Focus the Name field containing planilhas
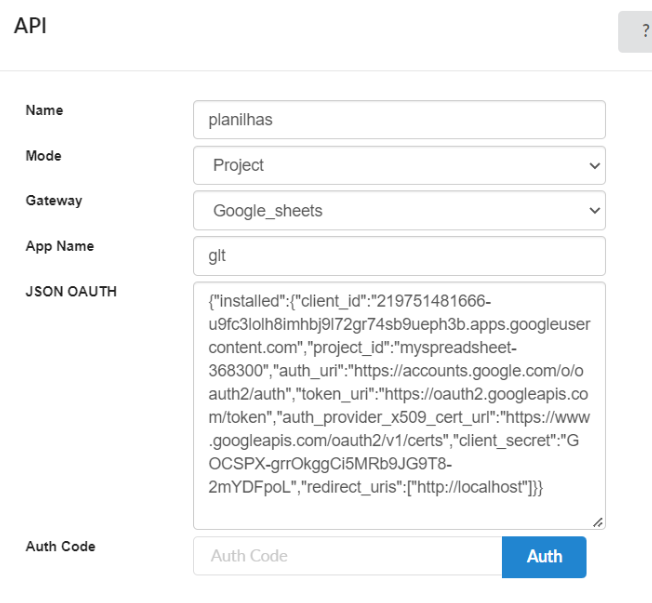The image size is (652, 603). [x=398, y=119]
